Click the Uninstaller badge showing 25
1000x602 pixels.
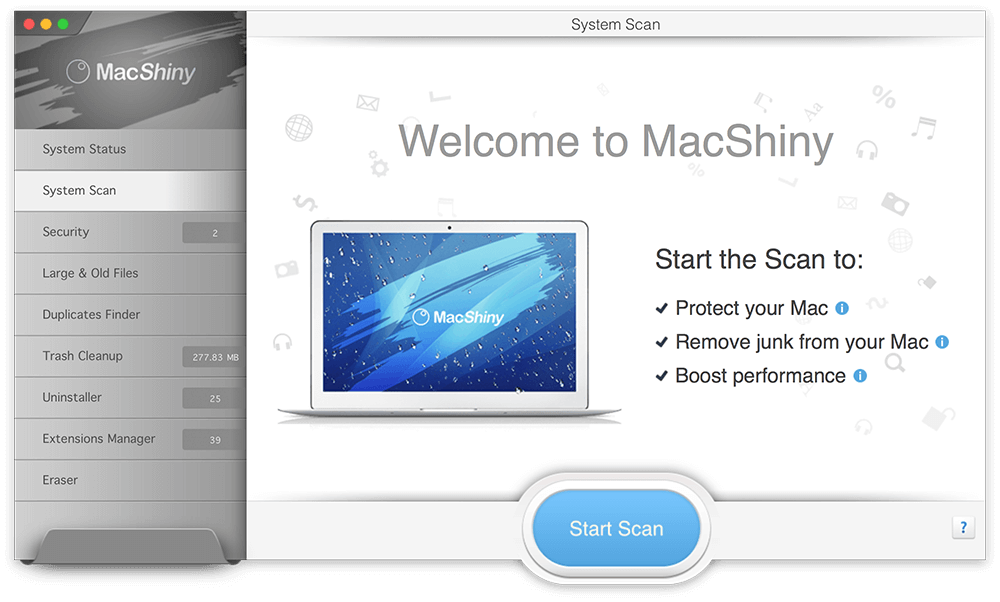(x=214, y=399)
